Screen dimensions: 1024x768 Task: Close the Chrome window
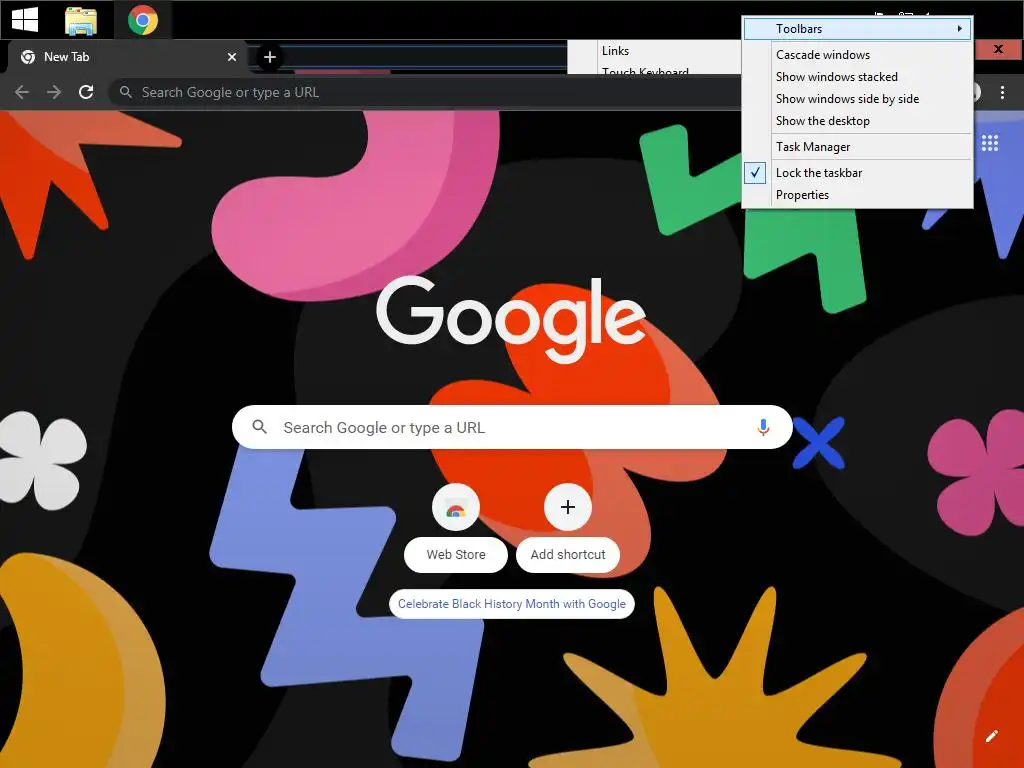[999, 49]
